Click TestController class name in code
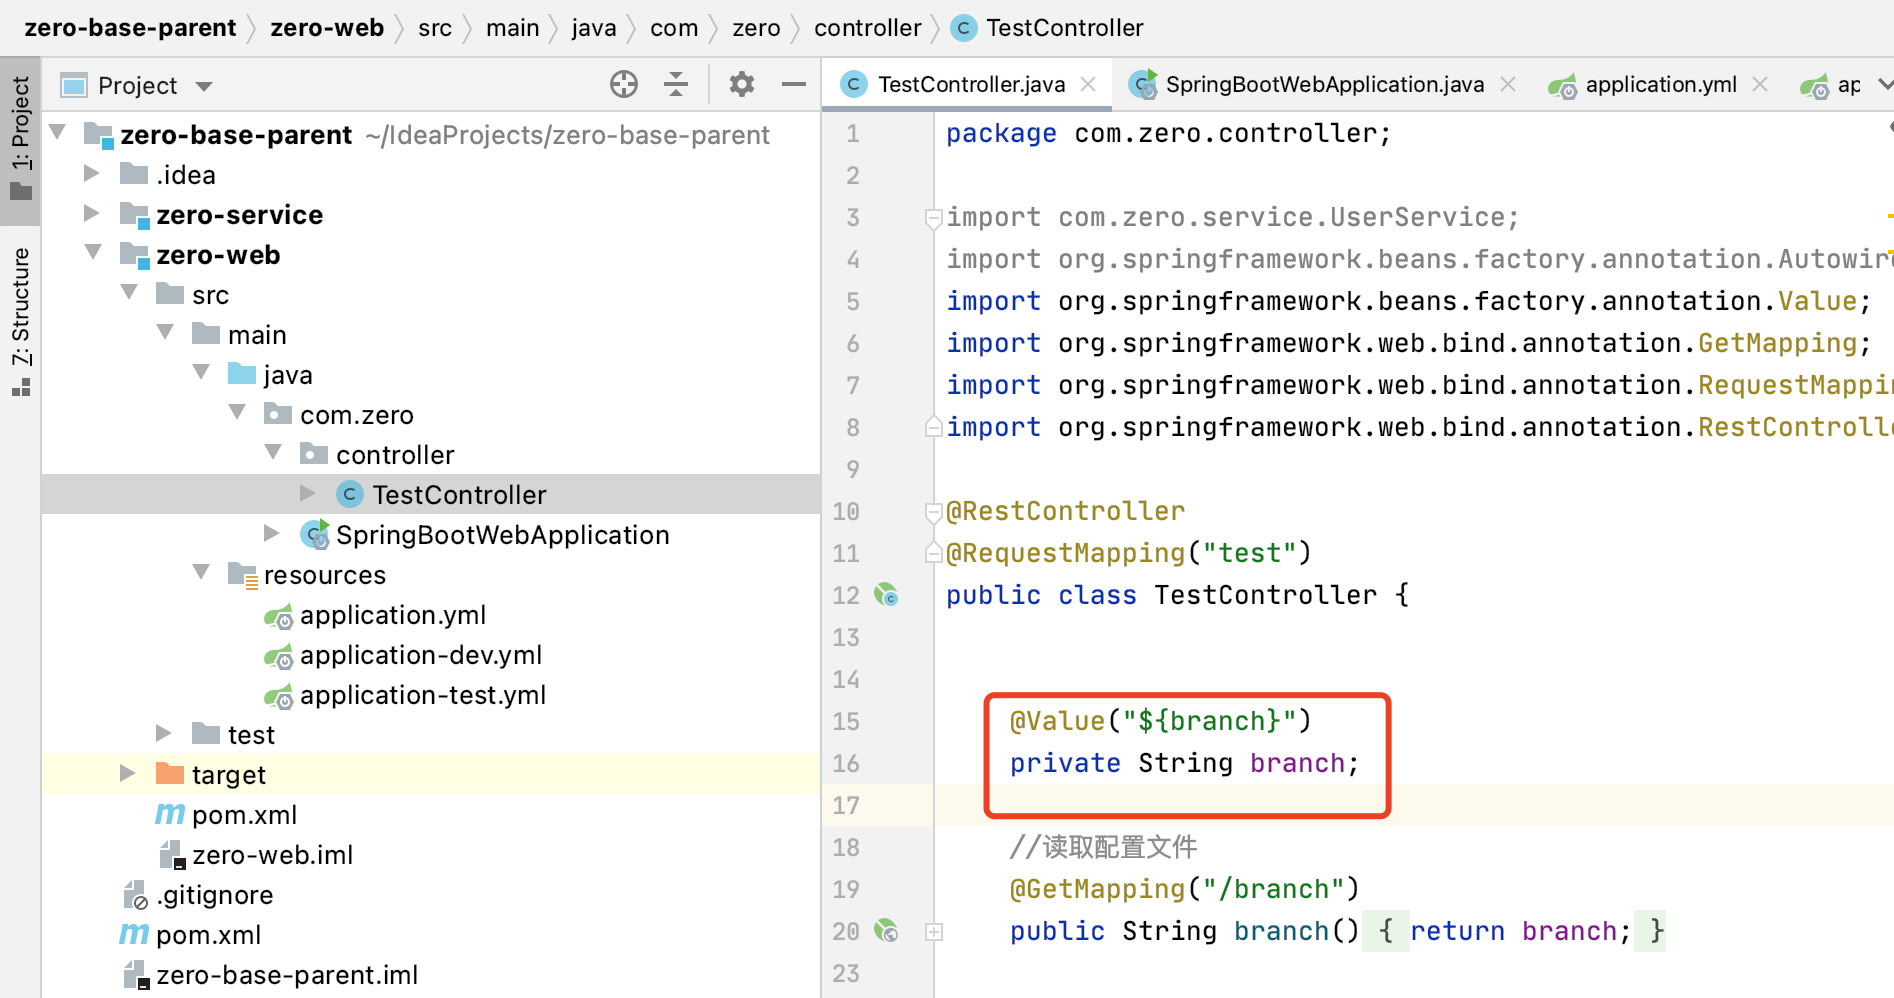 1265,595
